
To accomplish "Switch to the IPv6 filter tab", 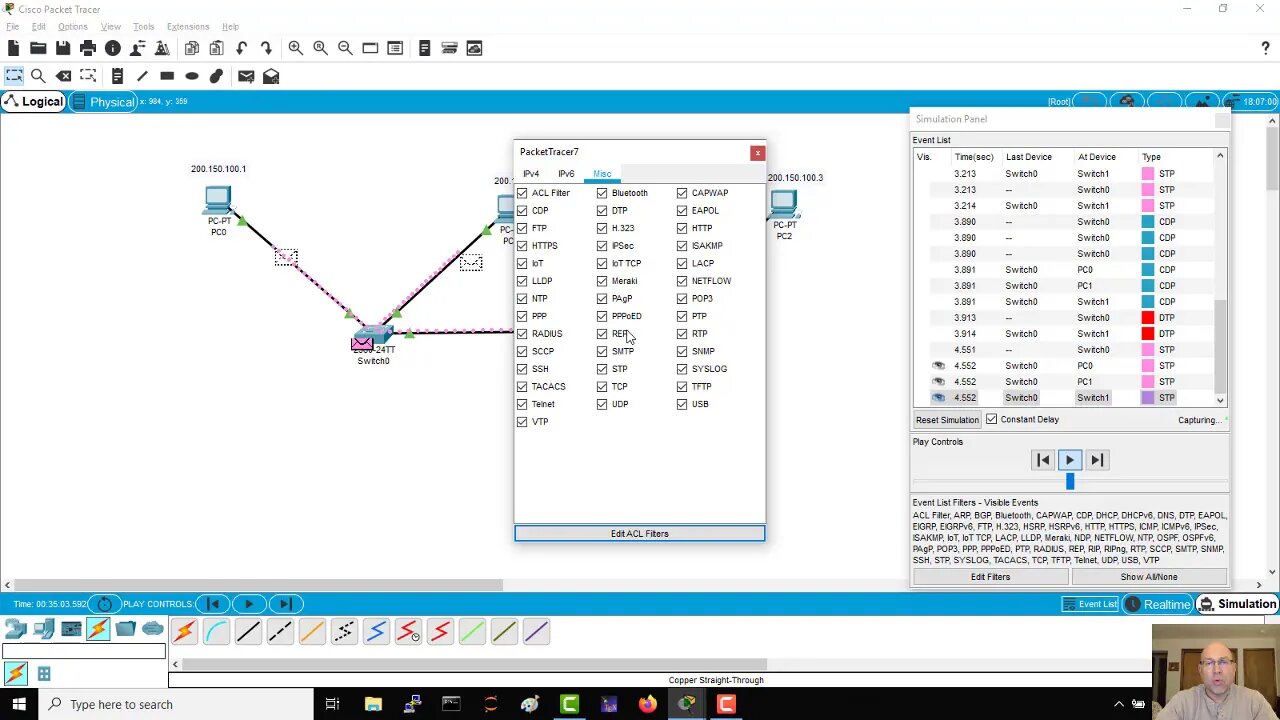I will (566, 174).
